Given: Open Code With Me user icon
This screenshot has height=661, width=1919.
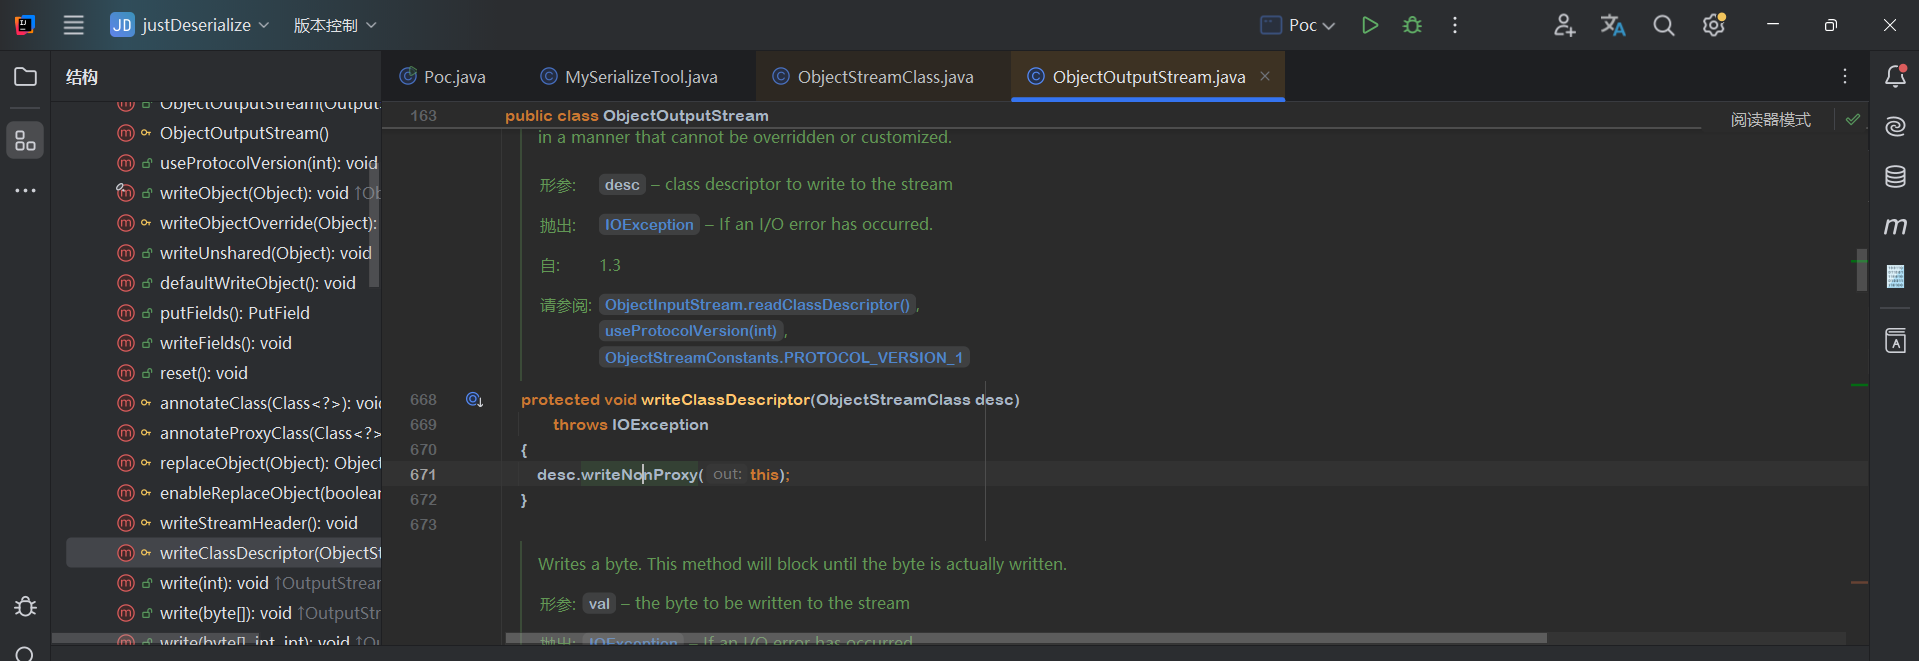Looking at the screenshot, I should coord(1564,25).
